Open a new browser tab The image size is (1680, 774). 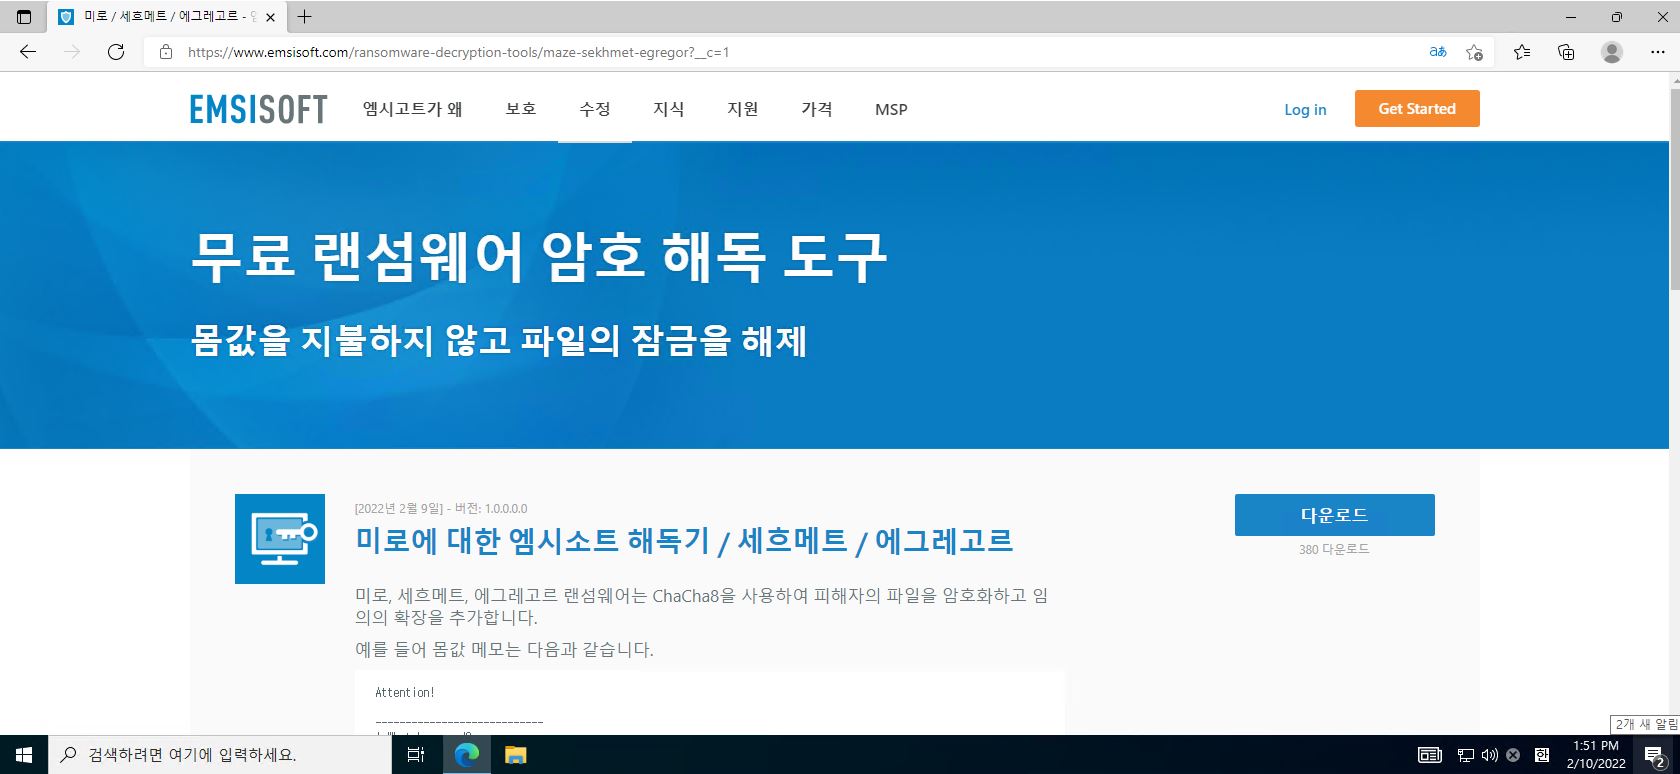305,16
